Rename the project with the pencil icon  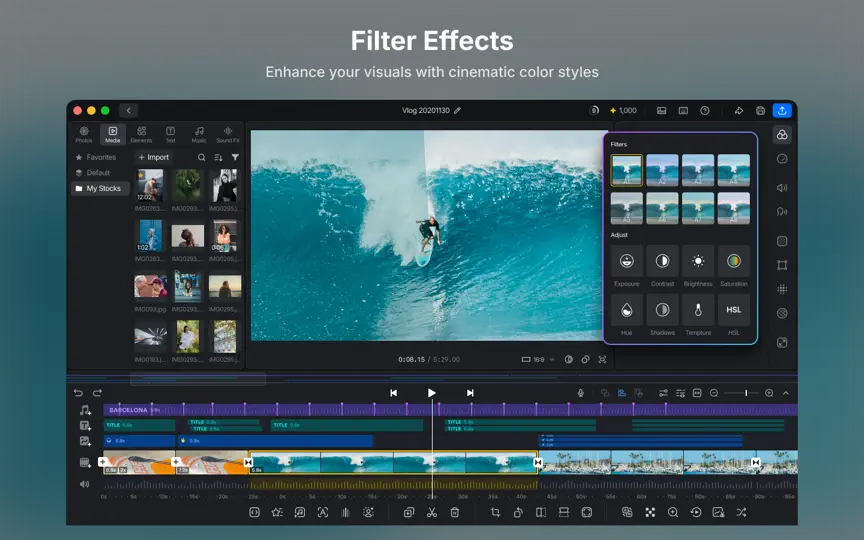[x=457, y=110]
